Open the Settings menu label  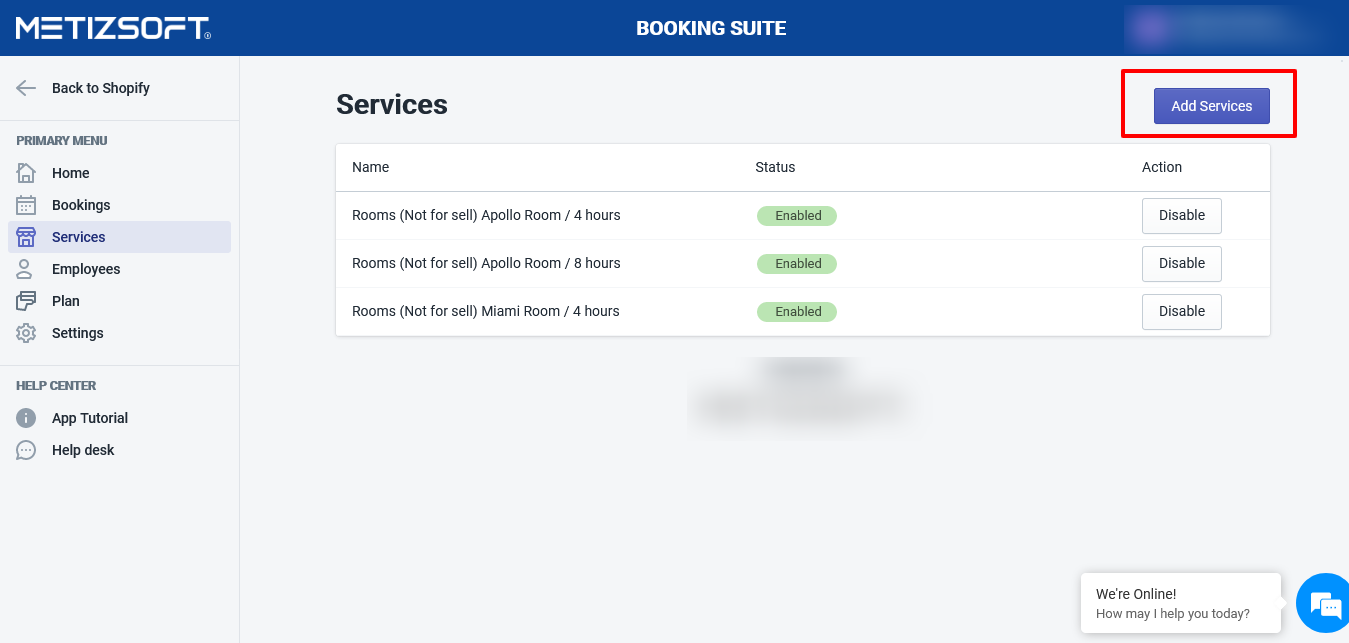pos(78,333)
